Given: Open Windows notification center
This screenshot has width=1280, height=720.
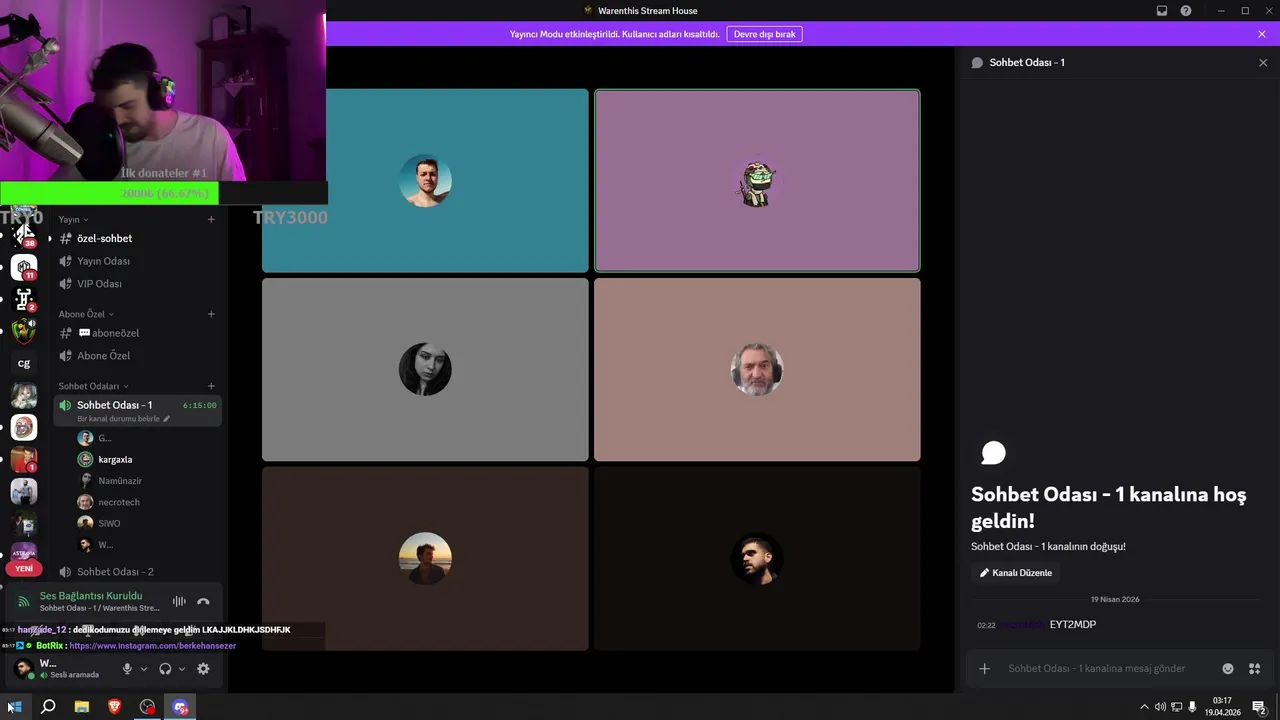Looking at the screenshot, I should (x=1259, y=707).
